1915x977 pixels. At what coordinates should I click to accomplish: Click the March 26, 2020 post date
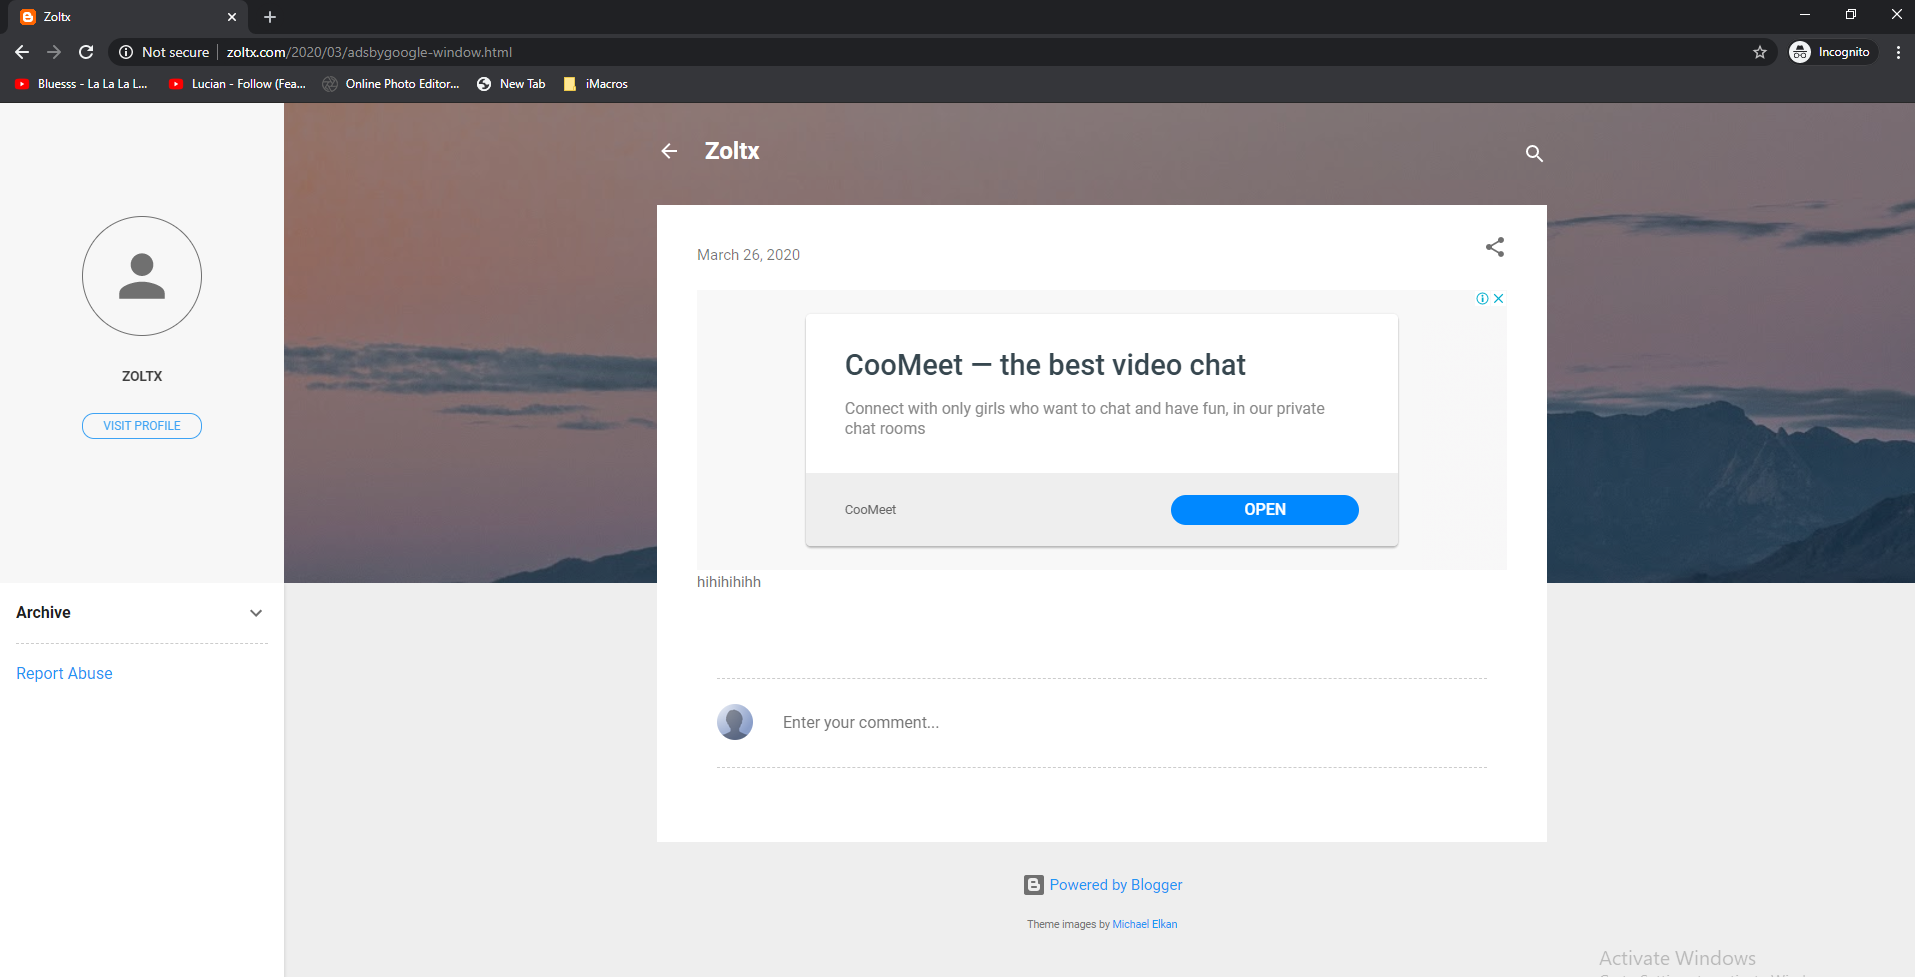[x=748, y=255]
